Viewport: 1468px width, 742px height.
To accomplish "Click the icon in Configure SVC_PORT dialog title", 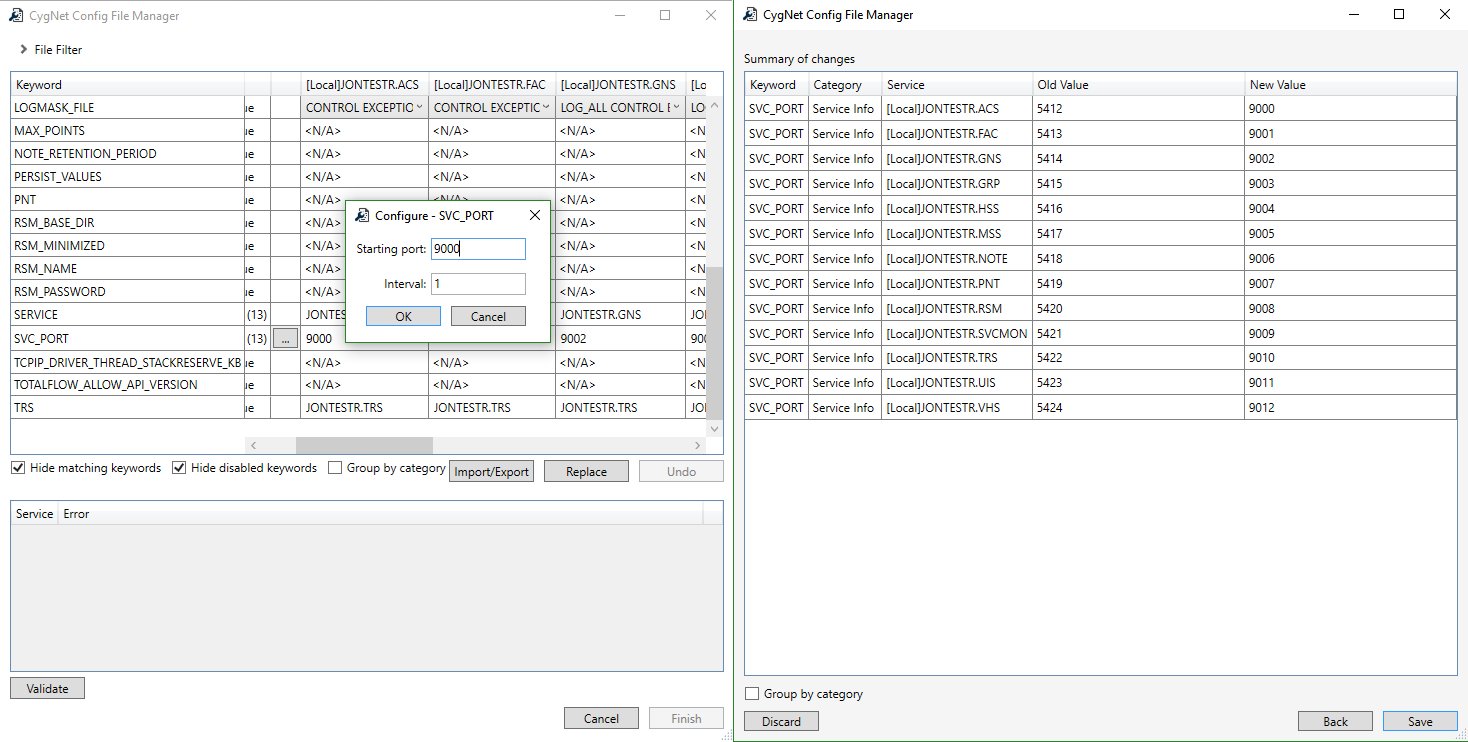I will (x=362, y=215).
